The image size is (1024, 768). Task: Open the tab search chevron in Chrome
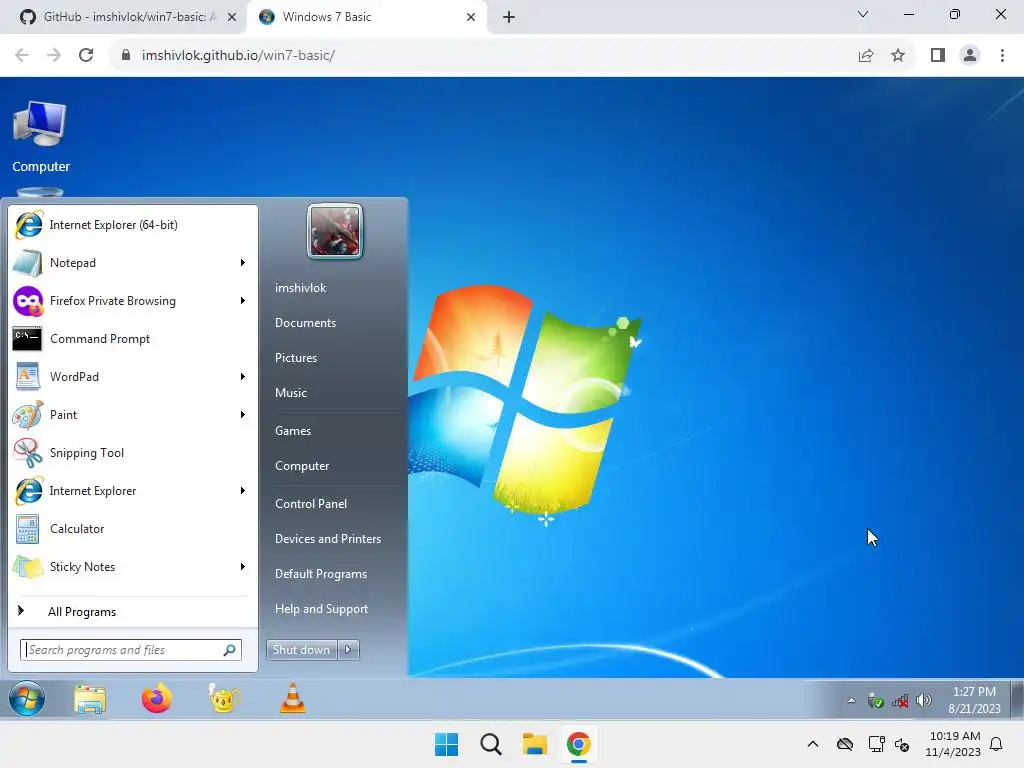tap(863, 14)
